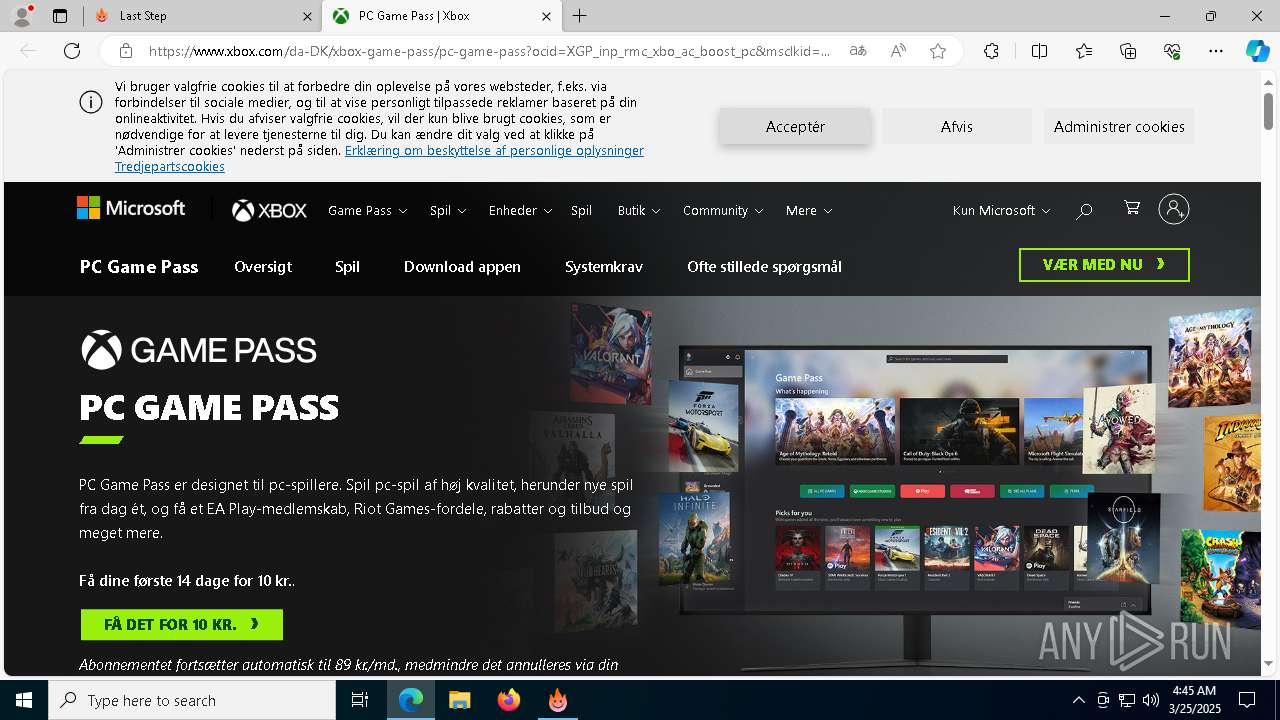Viewport: 1280px width, 720px height.
Task: Open the Spil sub-navigation tab
Action: 347,266
